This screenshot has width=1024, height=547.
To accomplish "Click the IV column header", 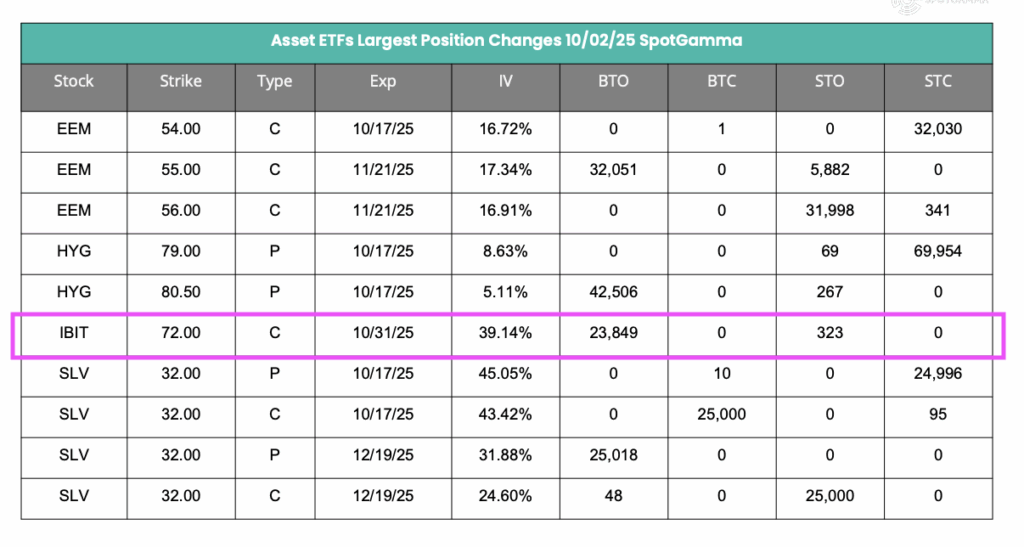I will click(505, 81).
